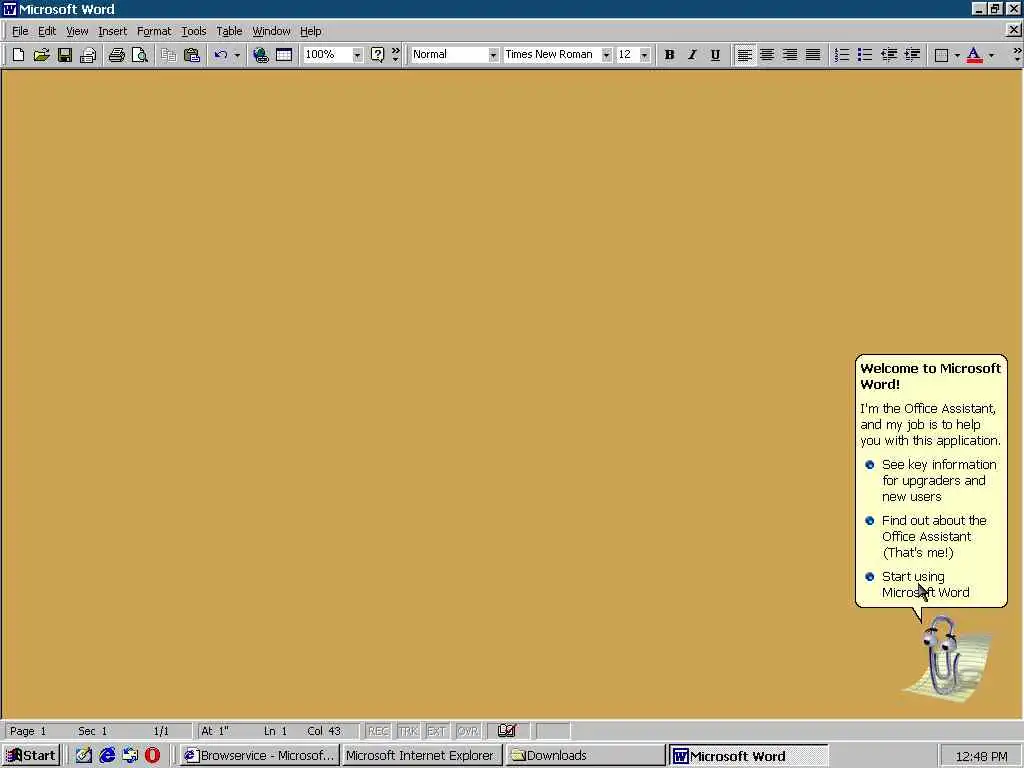Screen dimensions: 1024x768
Task: Click the first quick launch icon beside Start
Action: pyautogui.click(x=84, y=756)
